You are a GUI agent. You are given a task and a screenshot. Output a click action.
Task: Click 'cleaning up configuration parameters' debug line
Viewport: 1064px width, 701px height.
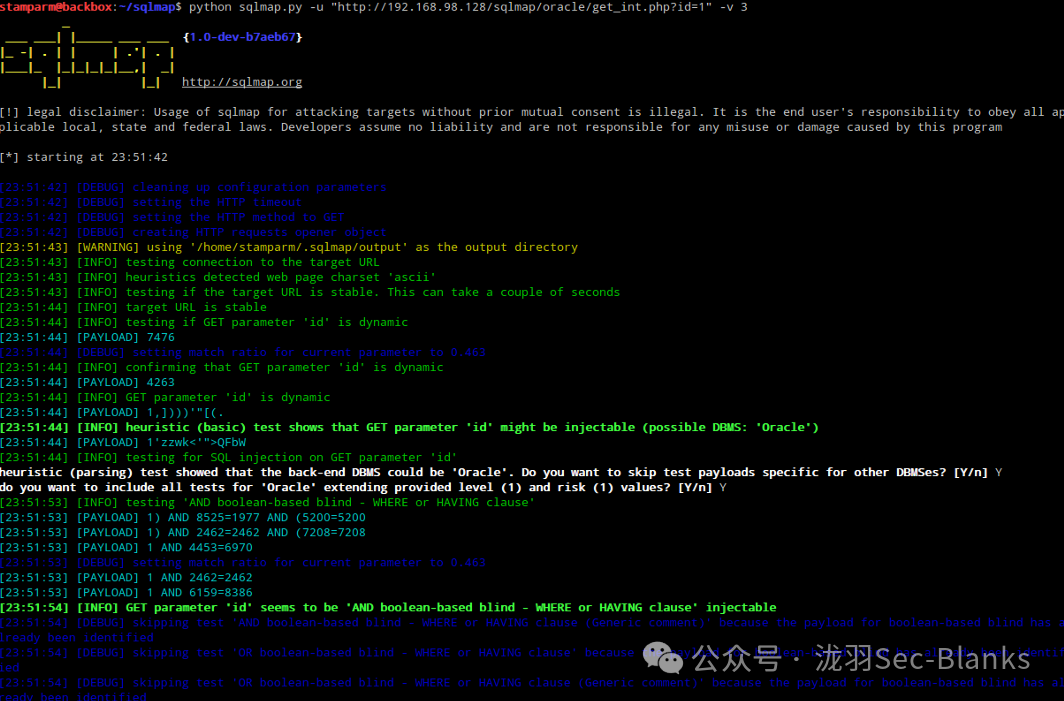pyautogui.click(x=193, y=187)
